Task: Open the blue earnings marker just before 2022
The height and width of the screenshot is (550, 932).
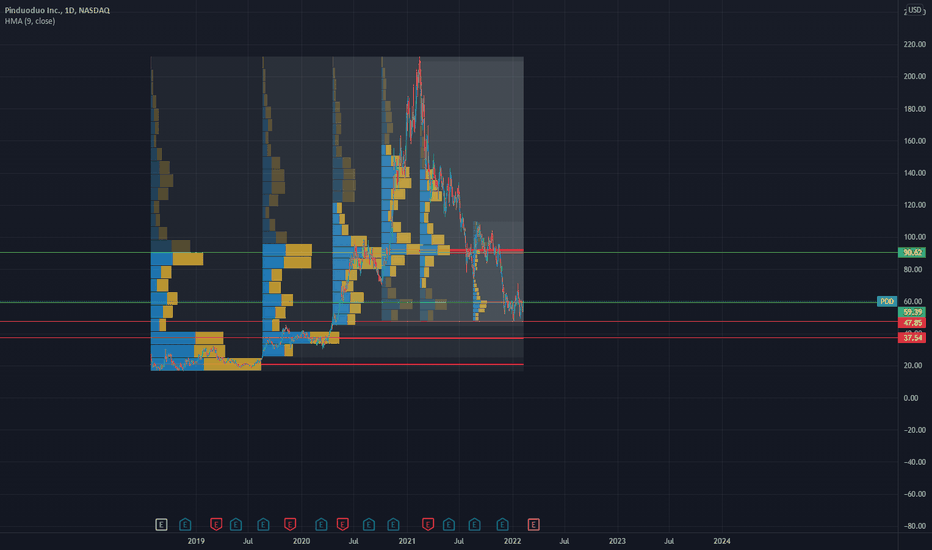Action: tap(502, 524)
